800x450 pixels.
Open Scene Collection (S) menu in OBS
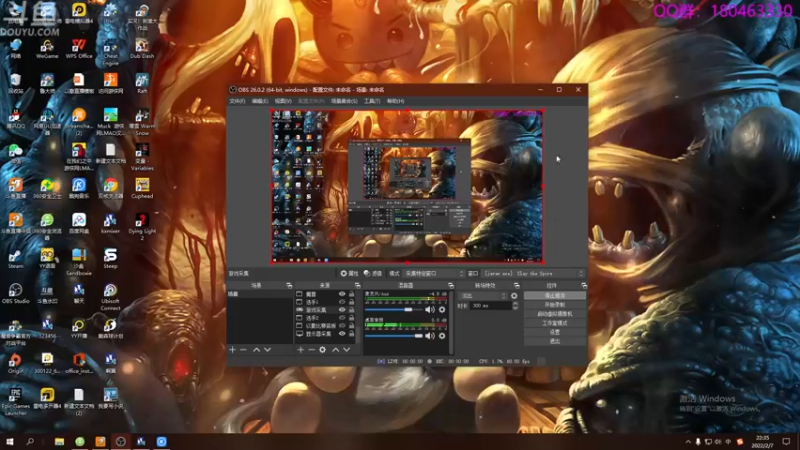pyautogui.click(x=344, y=101)
